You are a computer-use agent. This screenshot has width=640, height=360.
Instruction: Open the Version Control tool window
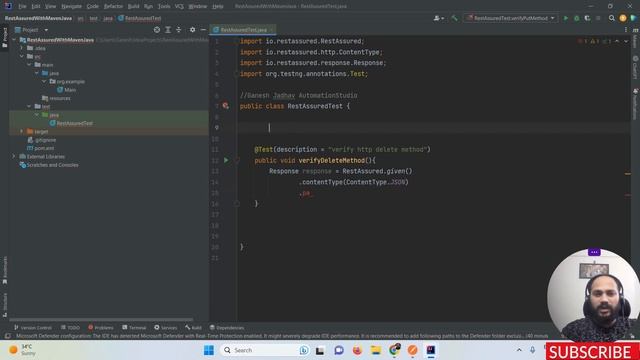33,328
